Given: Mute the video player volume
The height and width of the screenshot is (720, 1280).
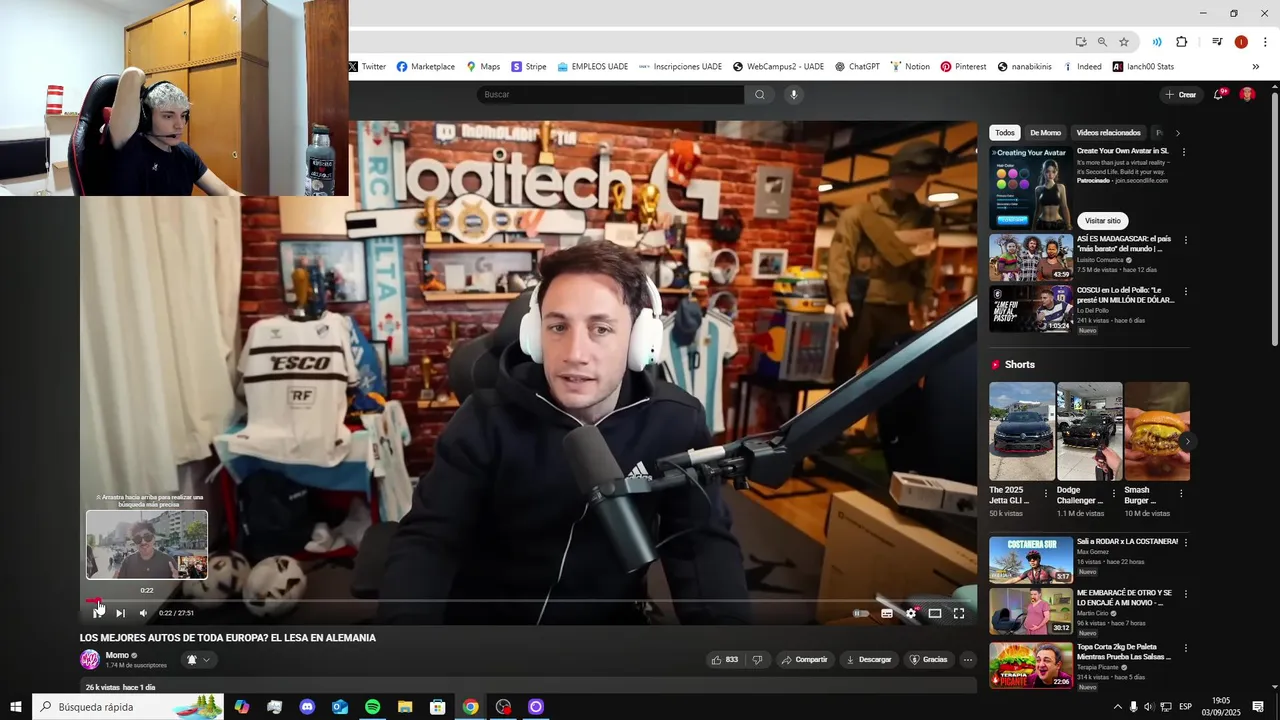Looking at the screenshot, I should tap(143, 613).
